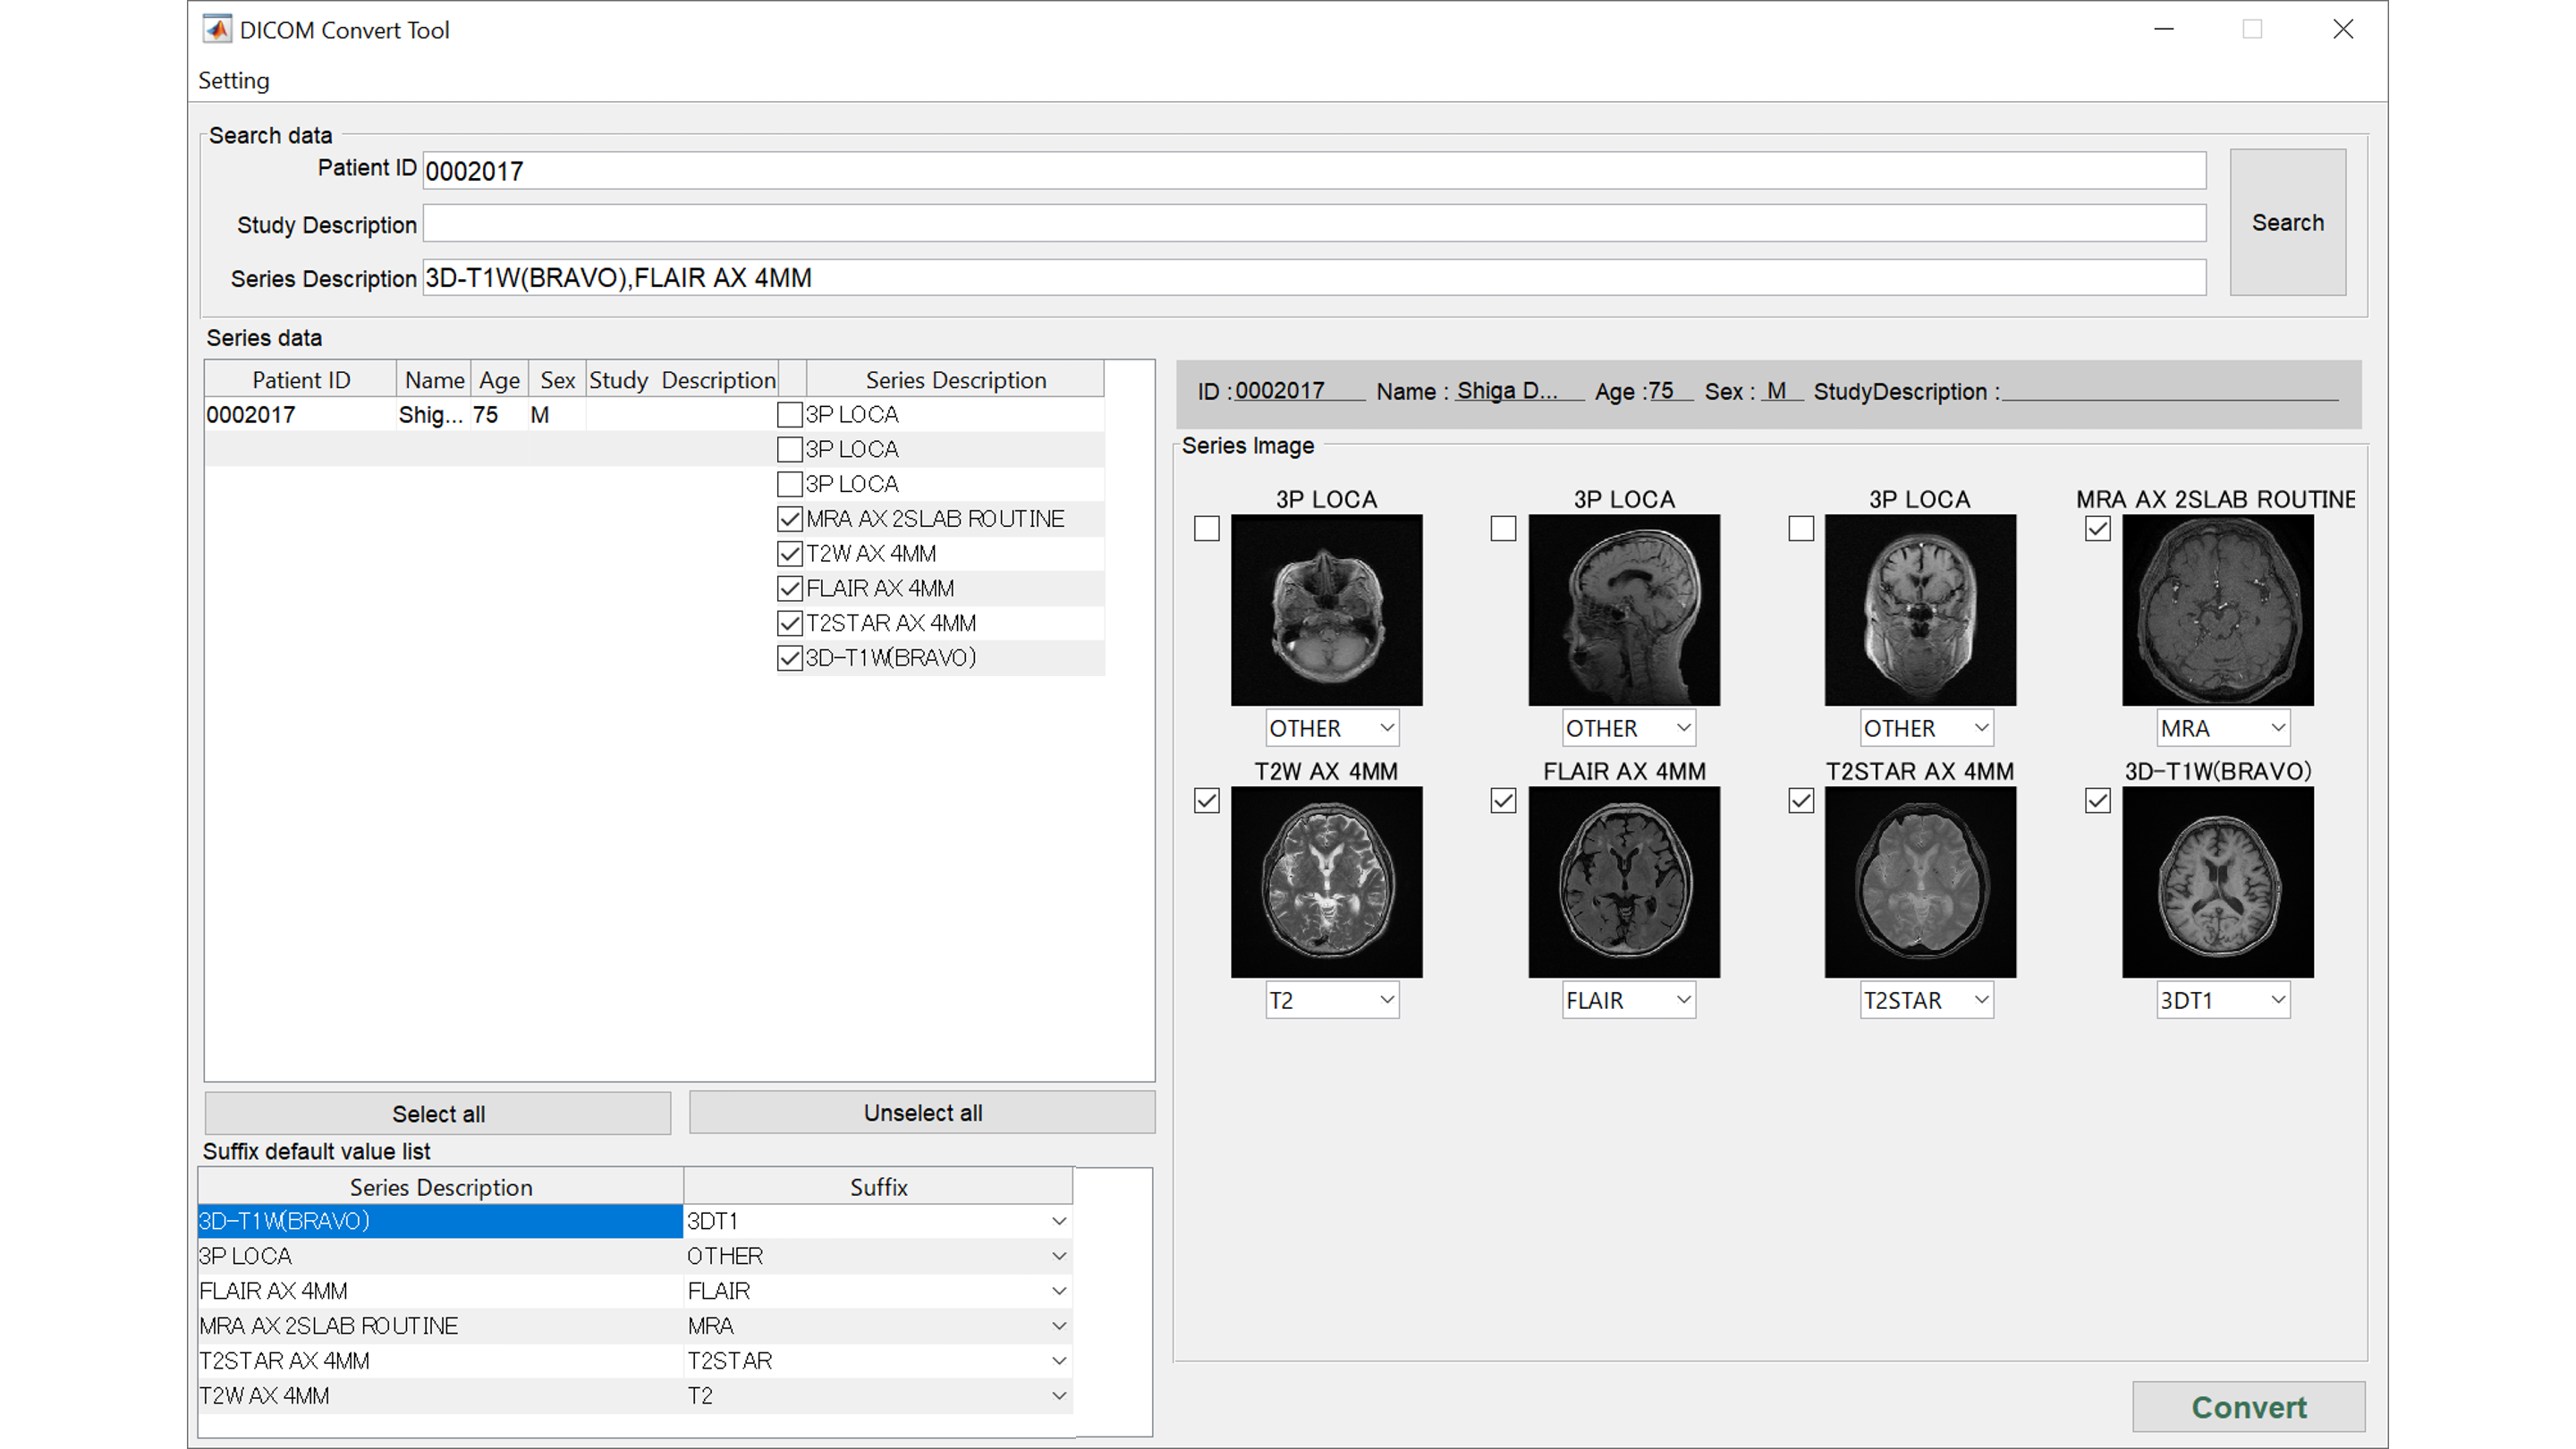Click the MRA AX 2SLAB ROUTINE thumbnail
The image size is (2576, 1449).
coord(2217,610)
